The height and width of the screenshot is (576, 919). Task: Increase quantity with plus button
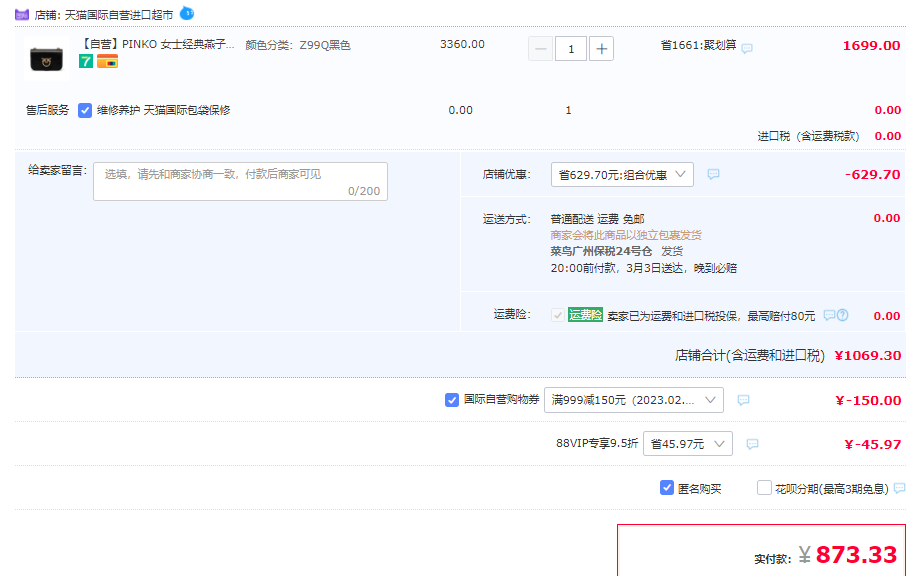[x=601, y=49]
